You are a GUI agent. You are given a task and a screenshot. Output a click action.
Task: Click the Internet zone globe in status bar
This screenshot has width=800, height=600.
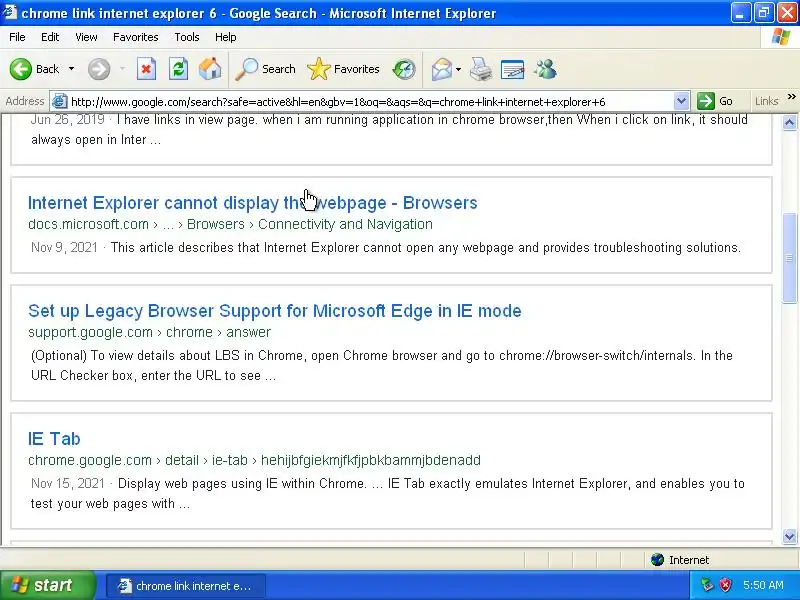click(657, 560)
